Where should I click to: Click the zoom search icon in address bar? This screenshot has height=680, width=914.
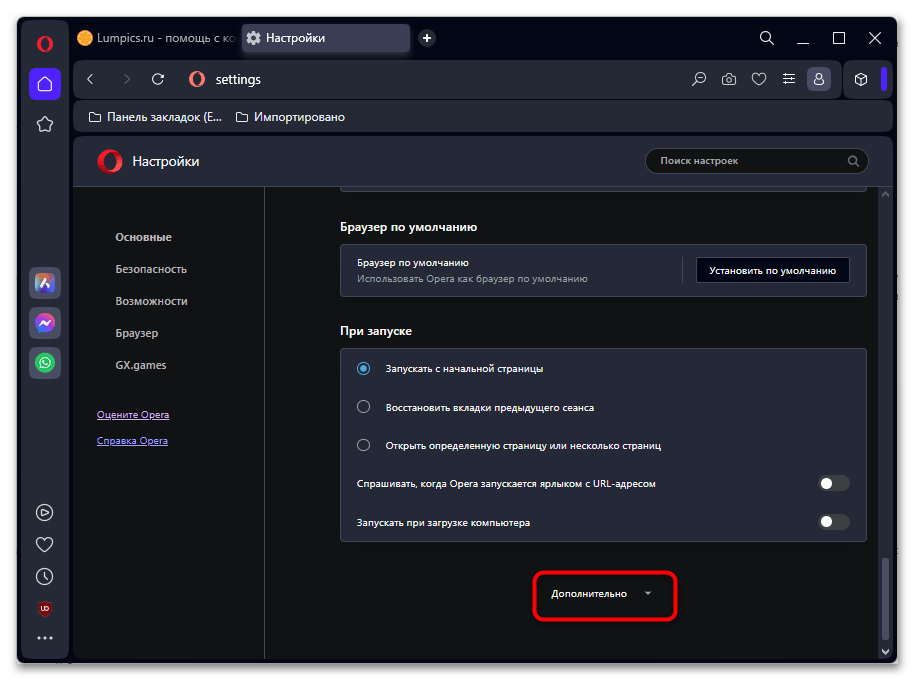[x=699, y=79]
